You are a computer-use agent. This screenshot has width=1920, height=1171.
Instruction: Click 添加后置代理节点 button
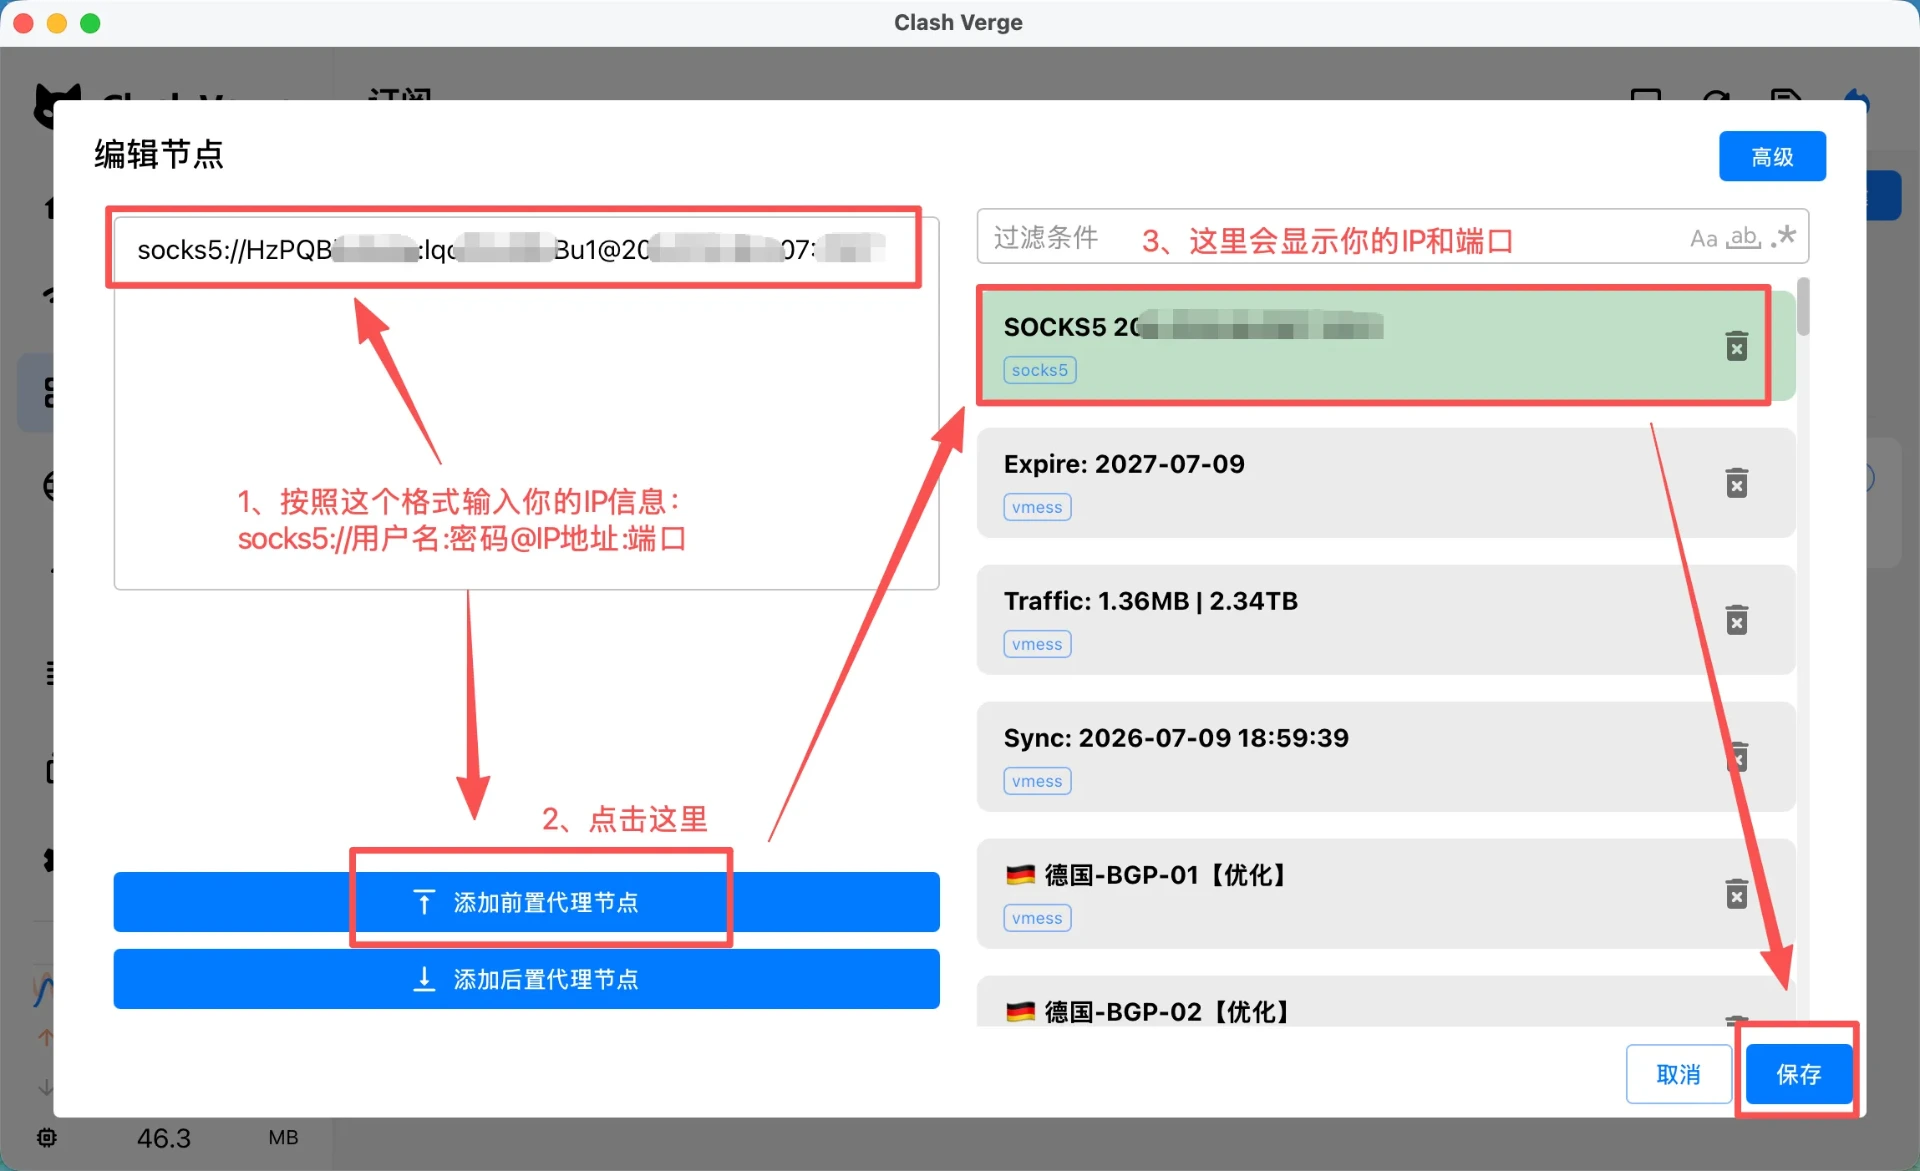[526, 979]
